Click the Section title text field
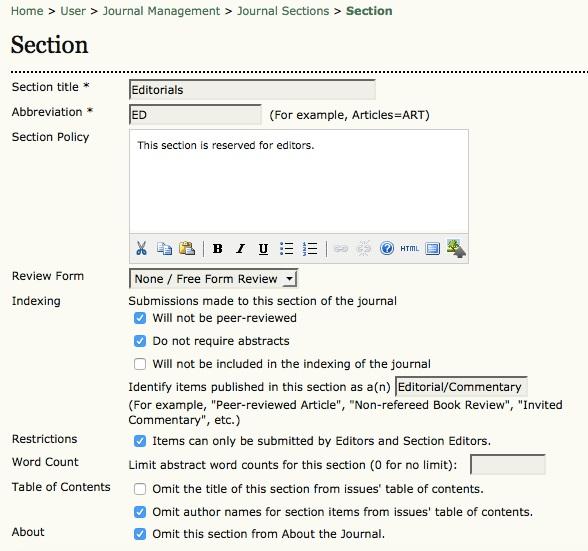Viewport: 588px width, 551px height. (252, 89)
